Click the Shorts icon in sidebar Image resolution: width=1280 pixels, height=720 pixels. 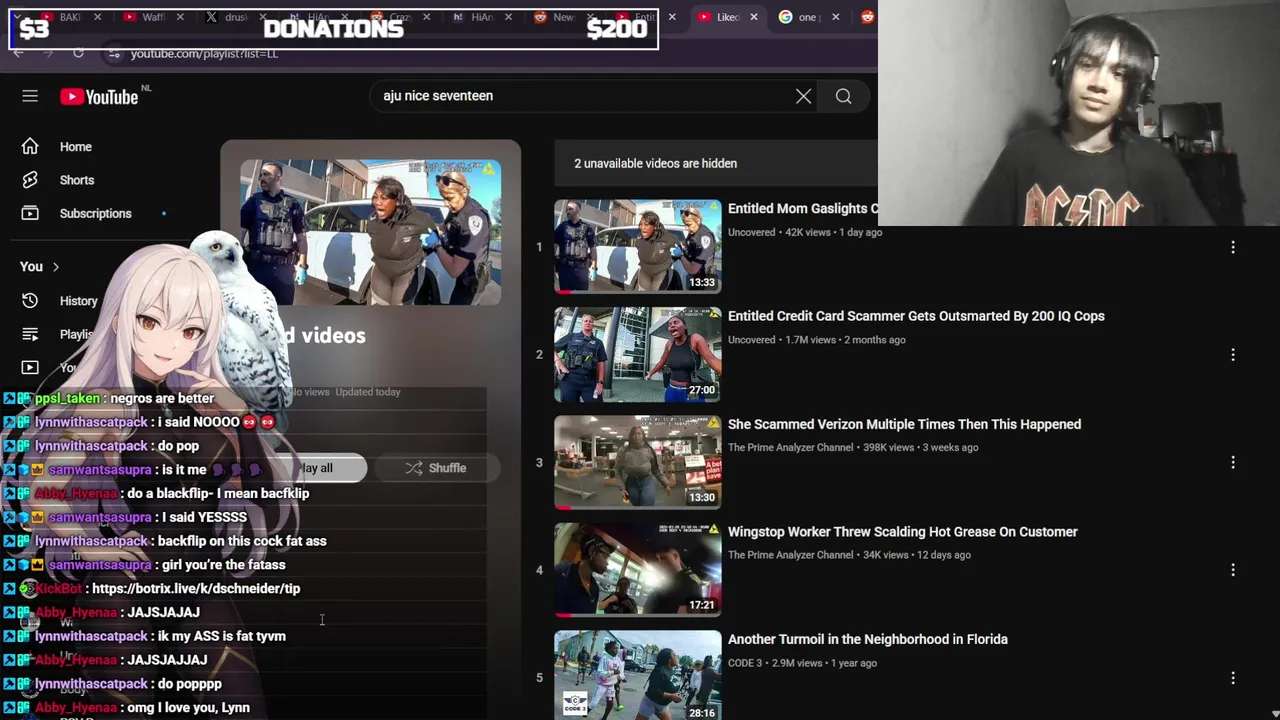click(30, 180)
